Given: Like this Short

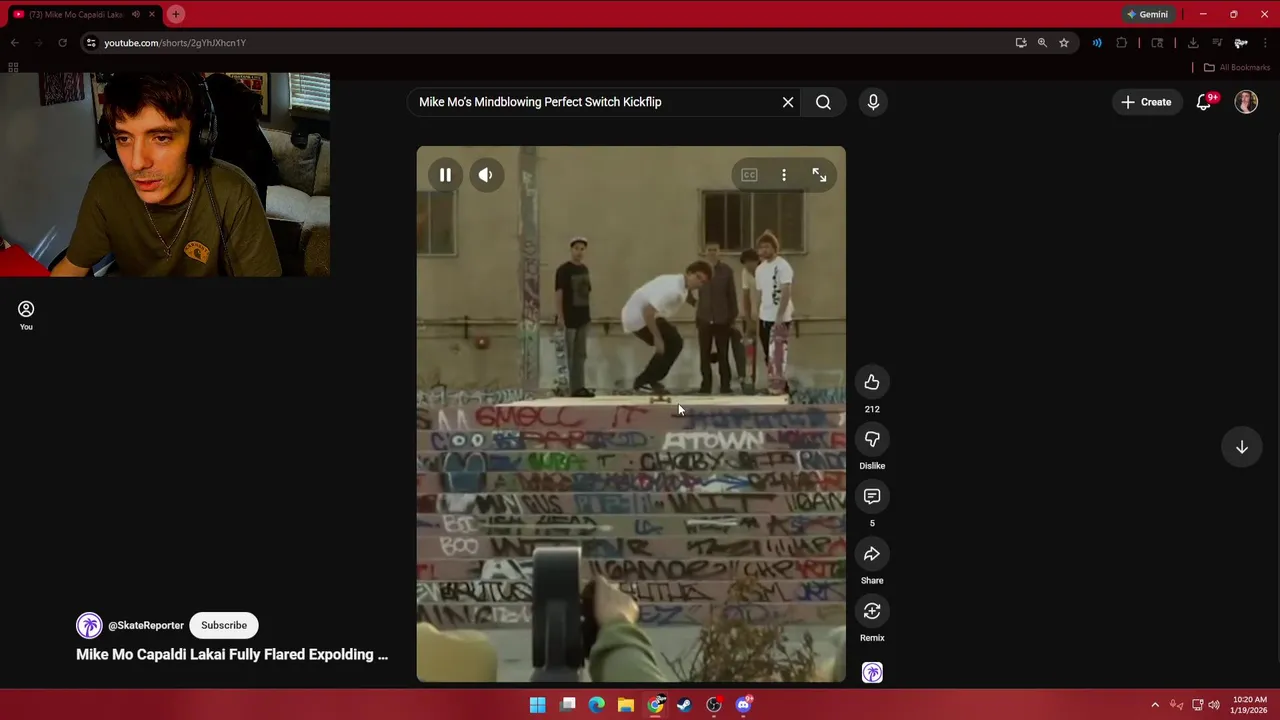Looking at the screenshot, I should (872, 382).
